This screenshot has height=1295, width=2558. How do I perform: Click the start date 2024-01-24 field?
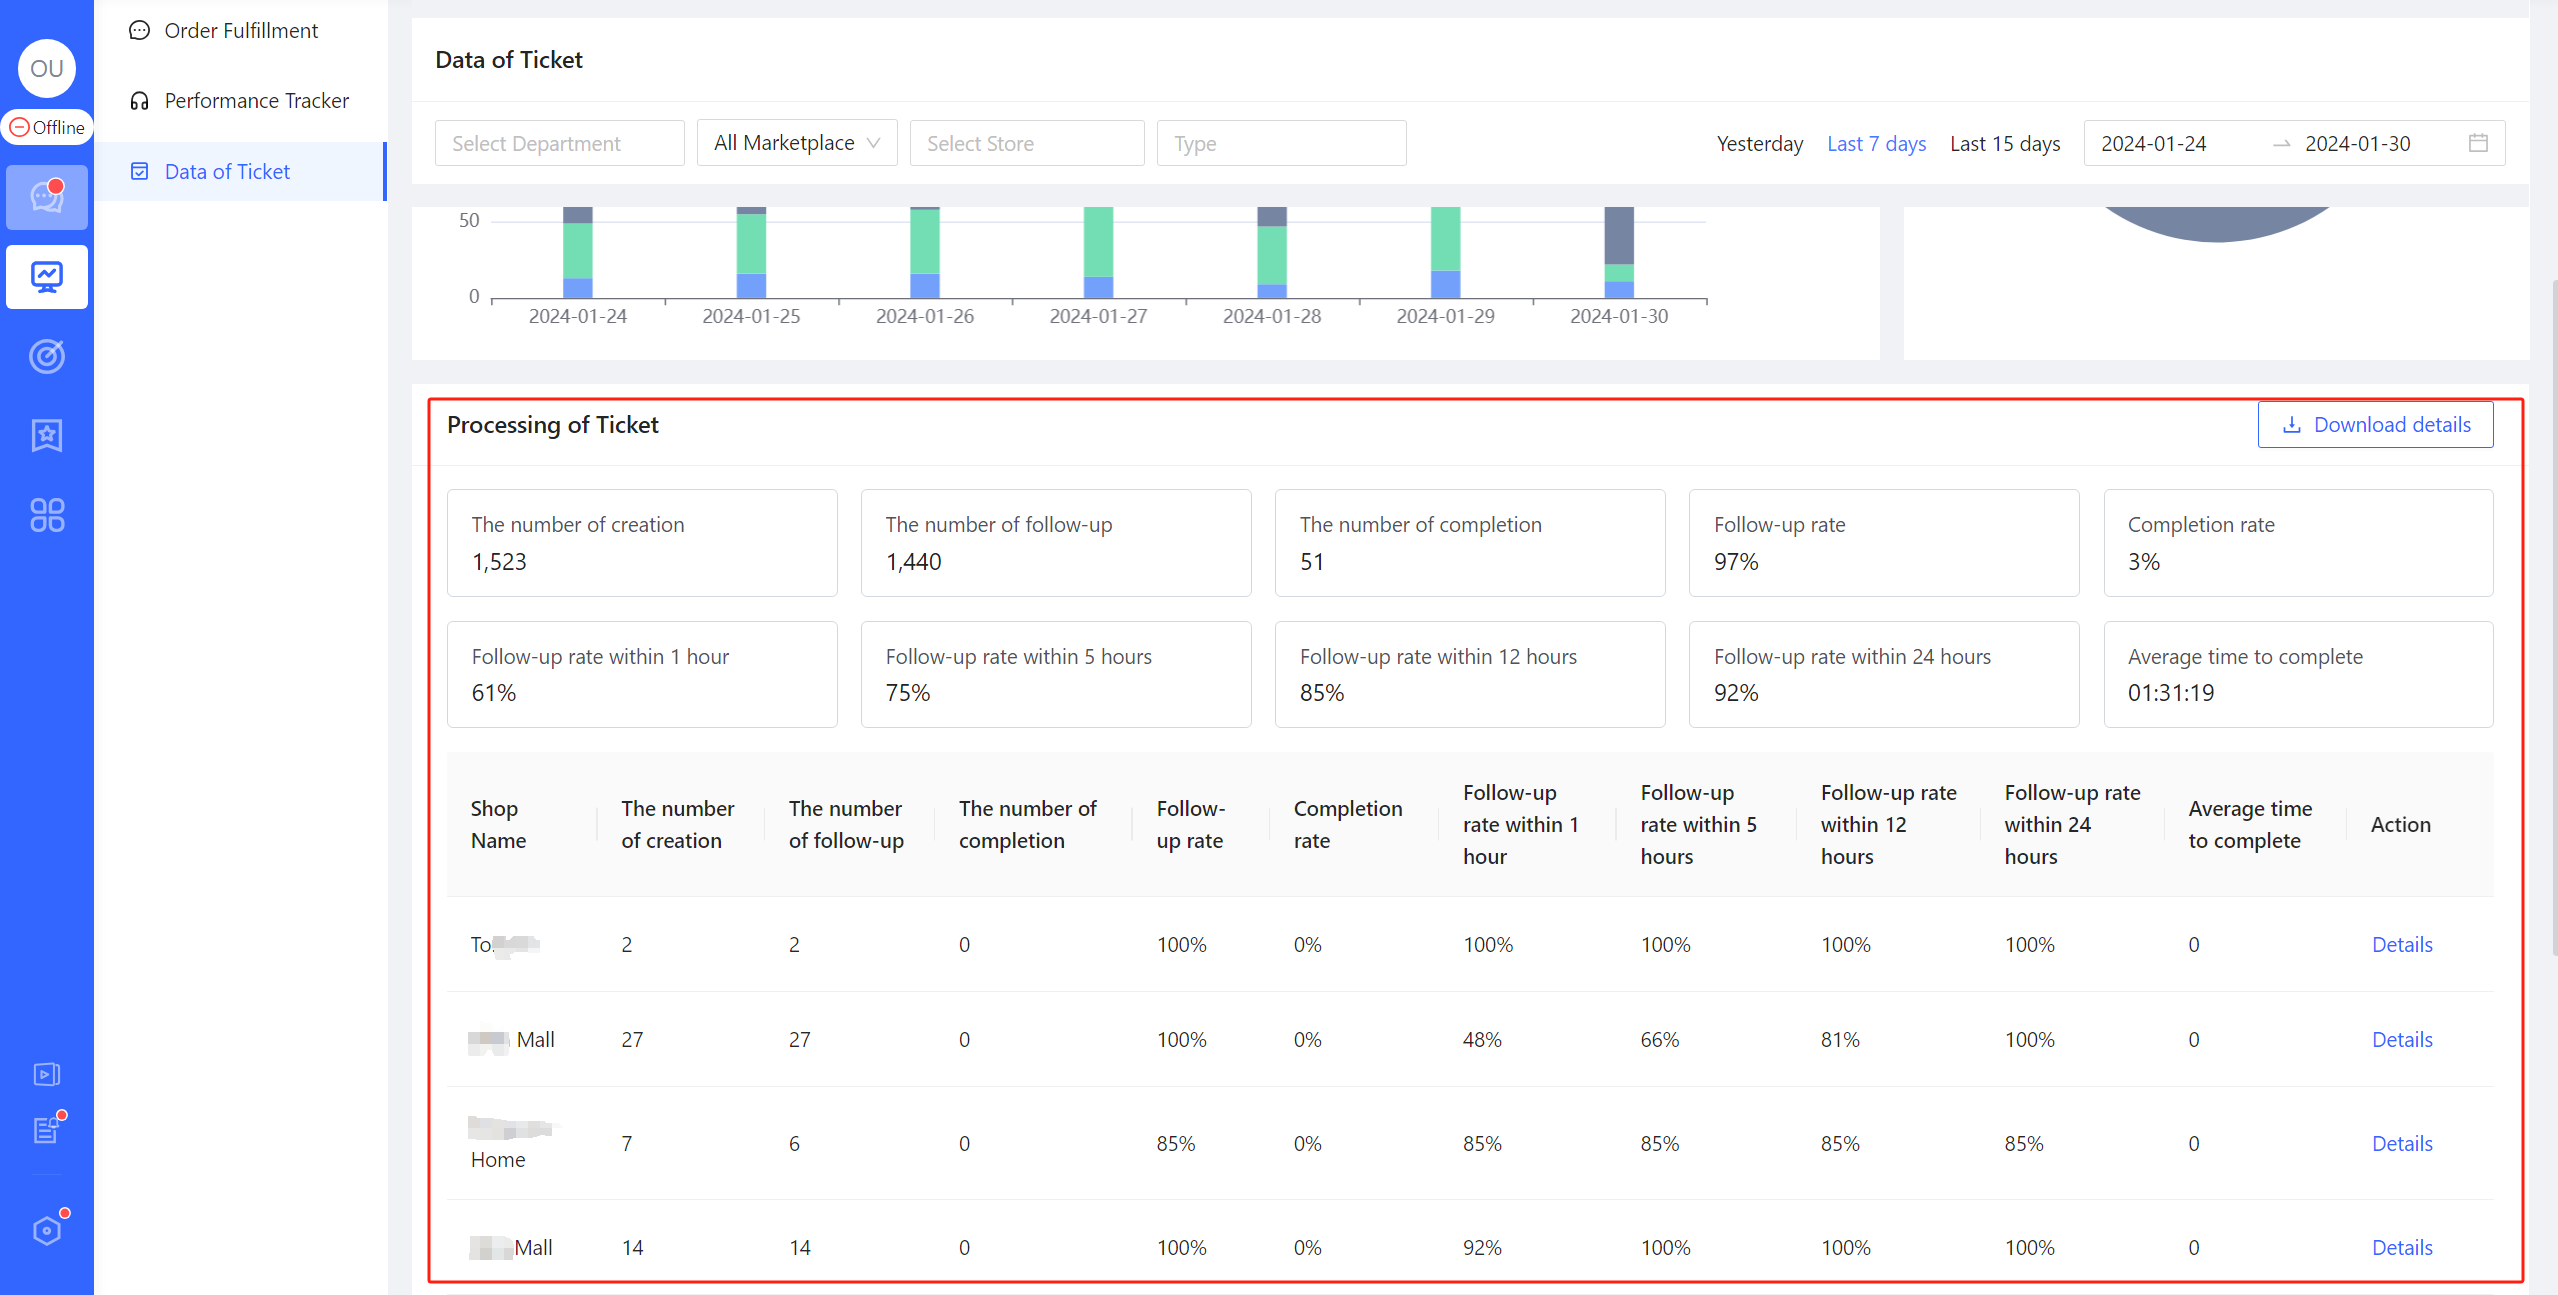tap(2154, 144)
